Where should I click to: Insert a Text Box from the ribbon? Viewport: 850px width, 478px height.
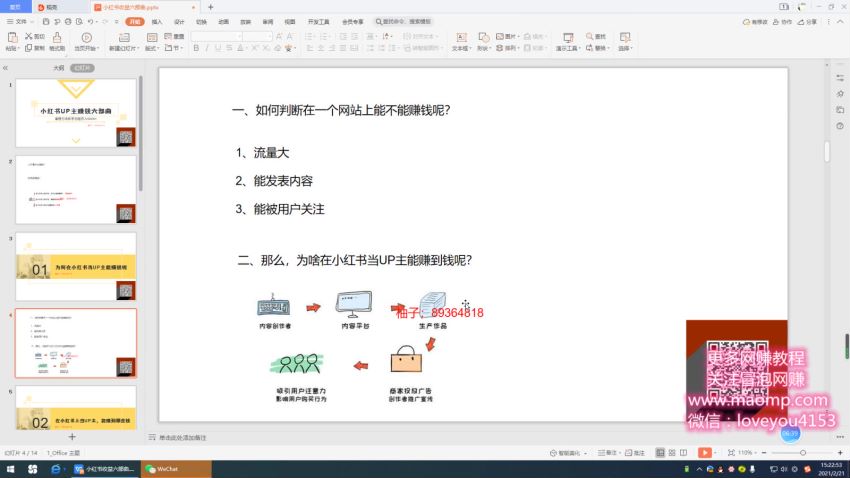[461, 37]
